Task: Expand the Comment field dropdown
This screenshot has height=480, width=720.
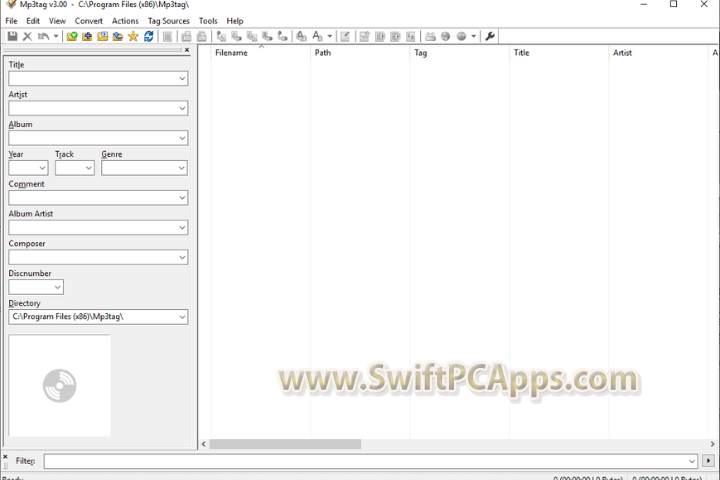Action: point(182,198)
